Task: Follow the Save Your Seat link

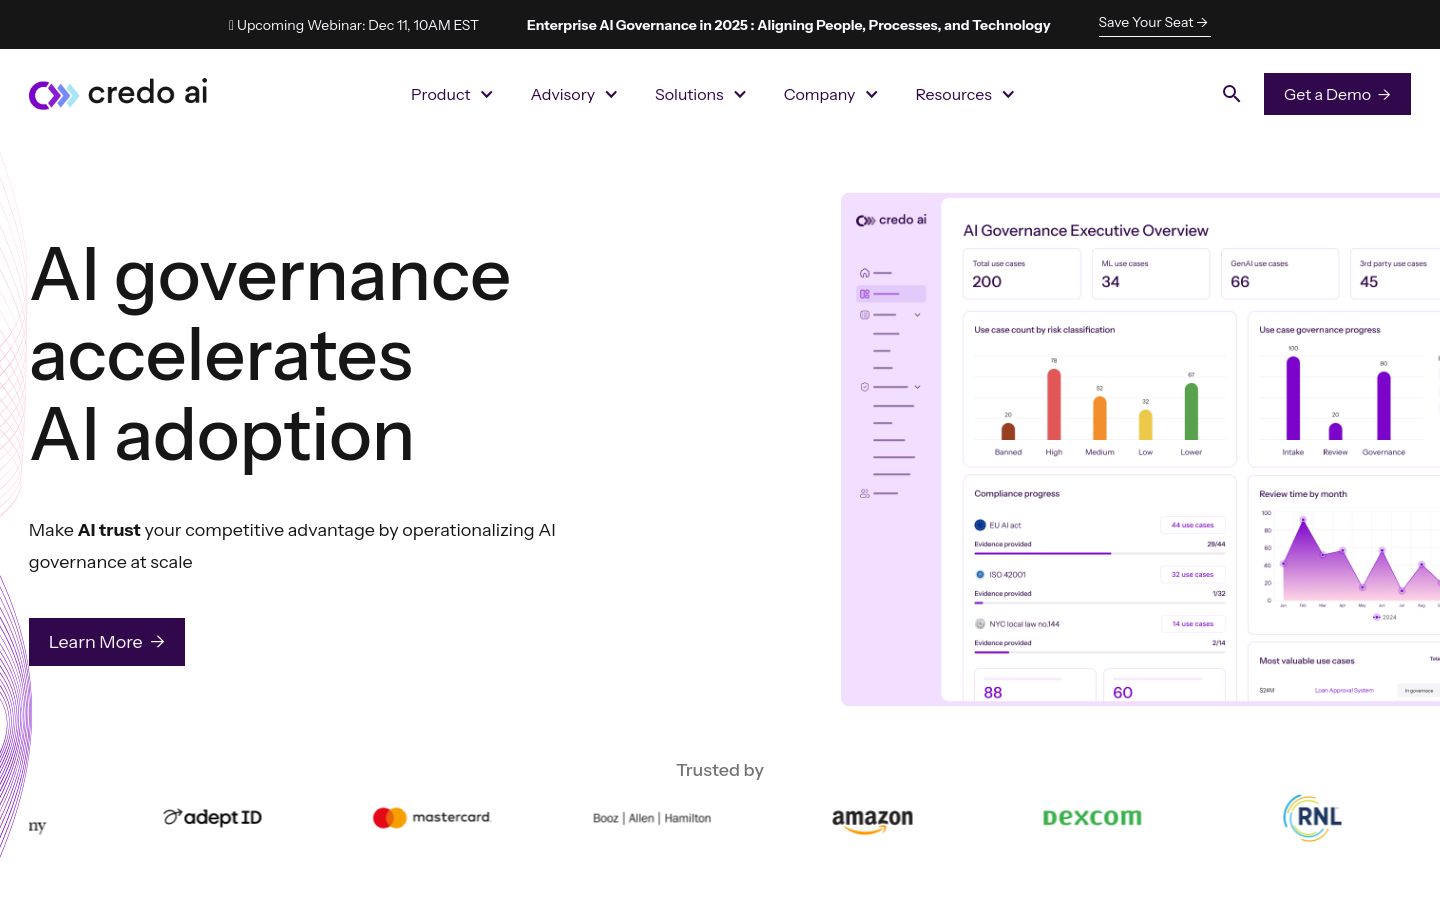Action: point(1154,23)
